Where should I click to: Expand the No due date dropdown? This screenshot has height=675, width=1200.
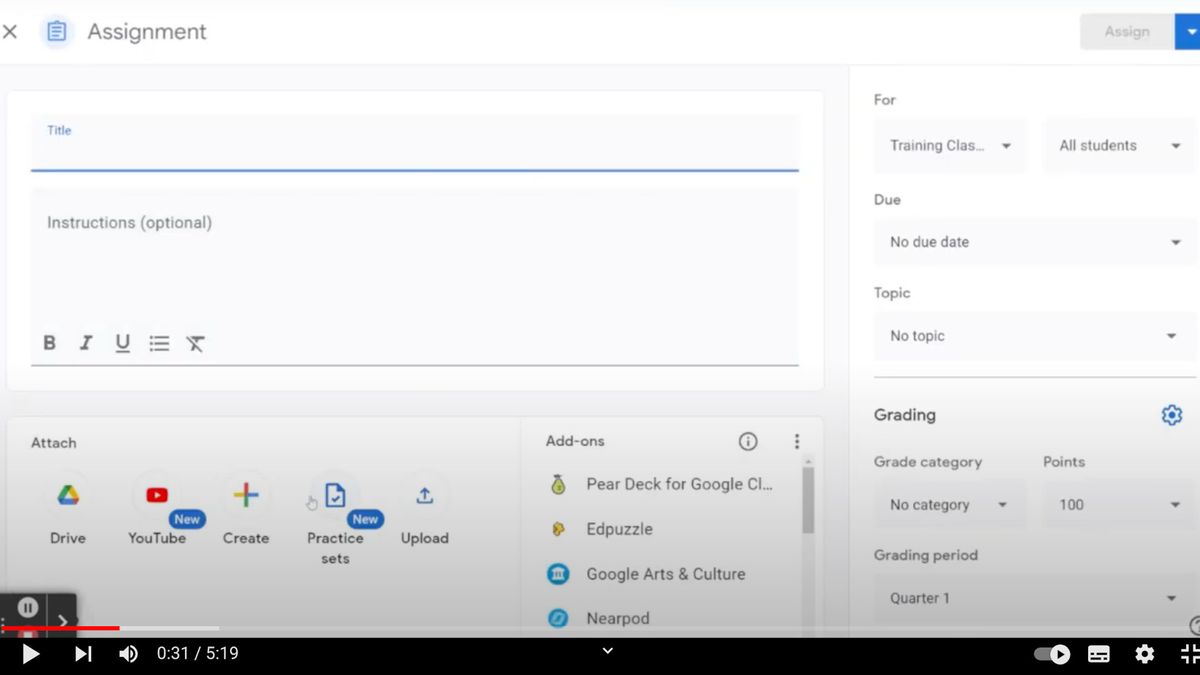(x=1034, y=242)
